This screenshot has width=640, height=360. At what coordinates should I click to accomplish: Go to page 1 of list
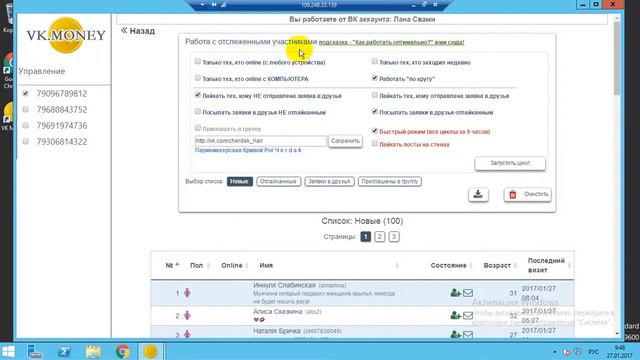(366, 237)
